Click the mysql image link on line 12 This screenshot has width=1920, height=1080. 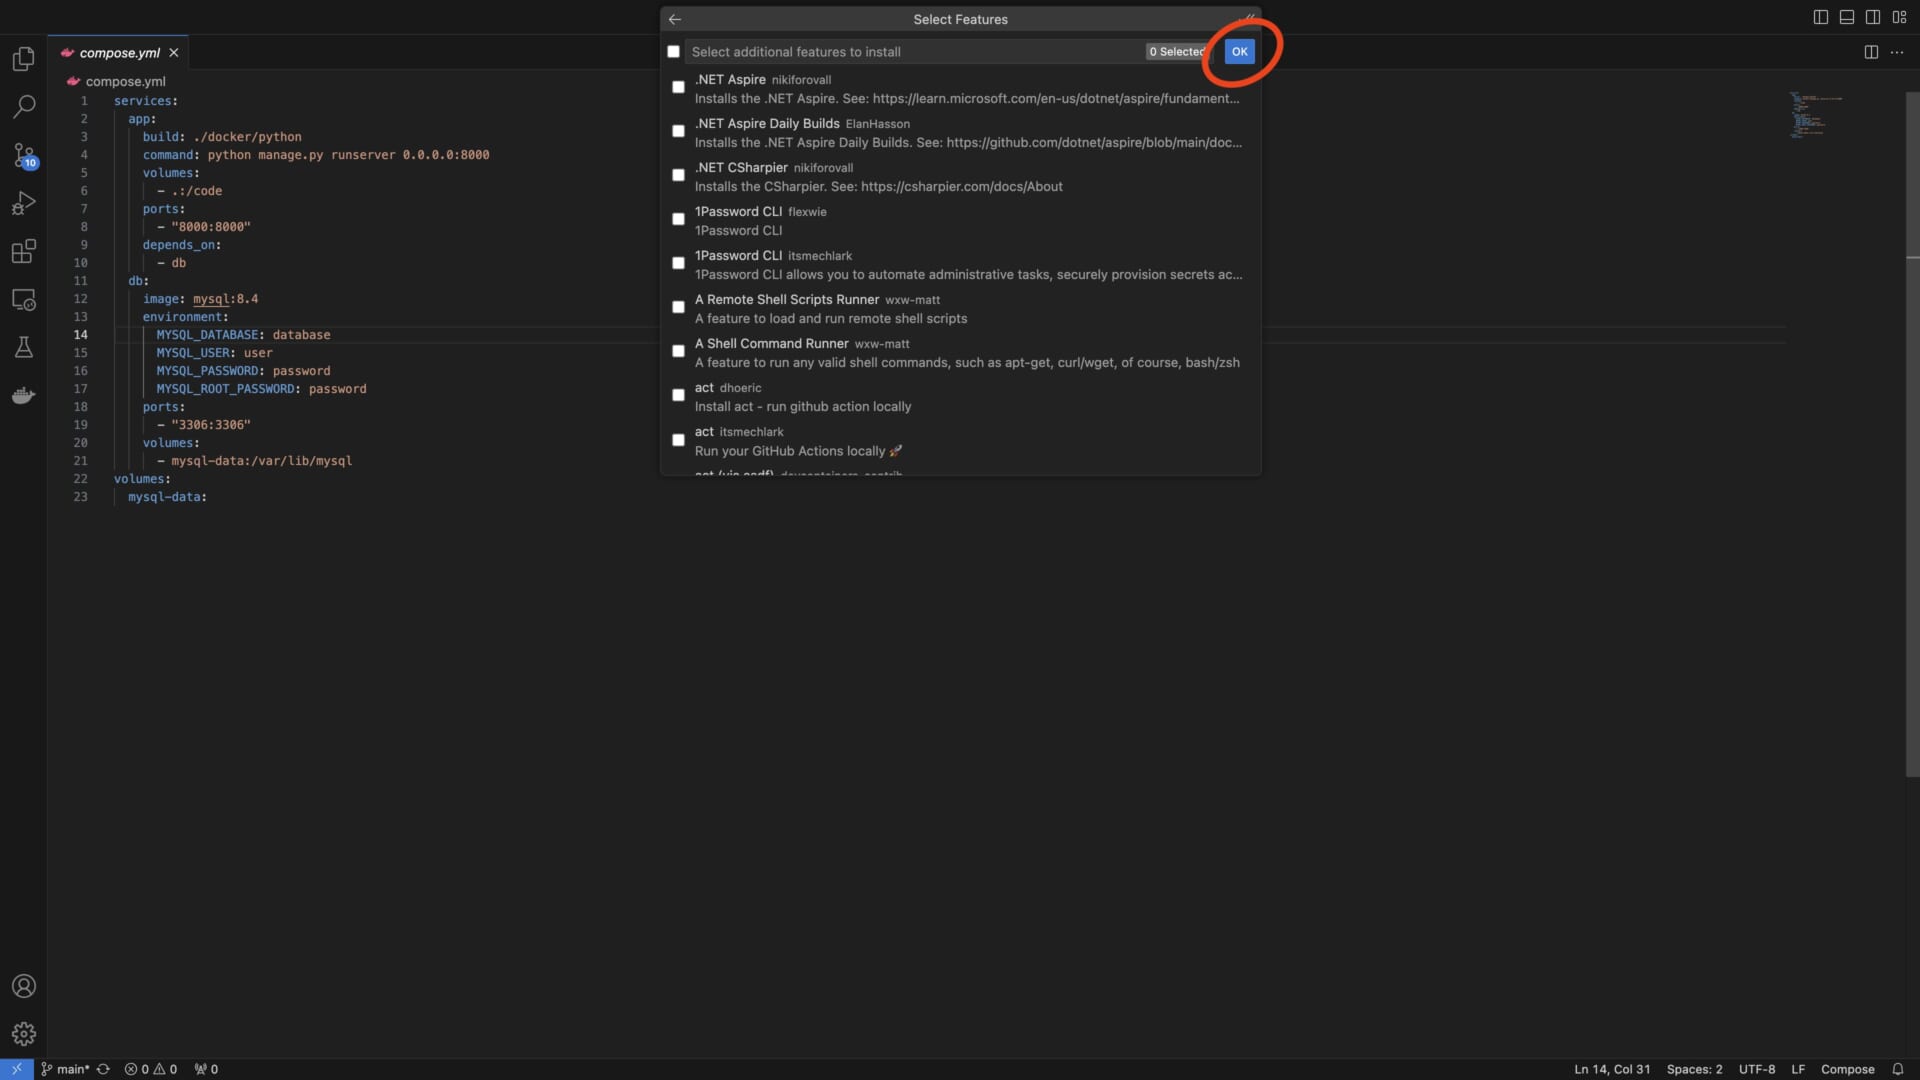[211, 299]
